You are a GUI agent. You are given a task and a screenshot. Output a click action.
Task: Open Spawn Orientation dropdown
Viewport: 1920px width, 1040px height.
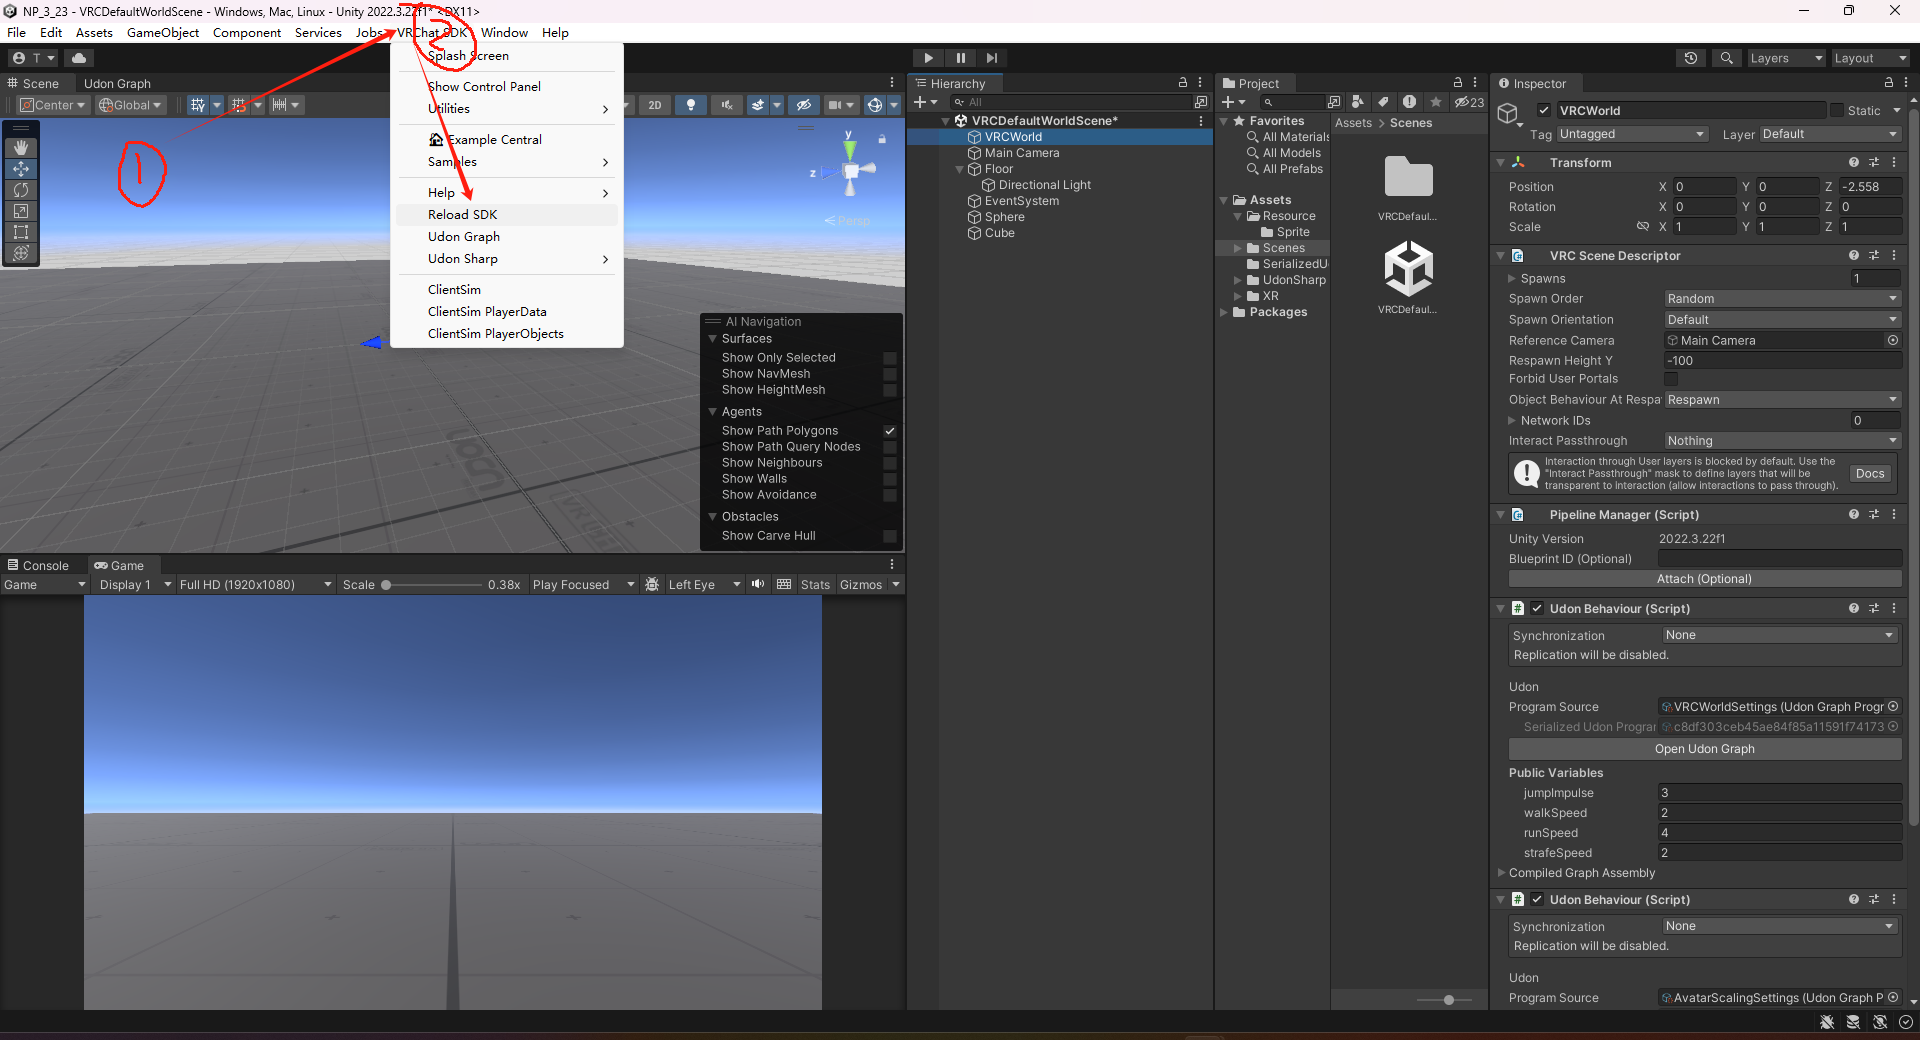click(x=1782, y=320)
